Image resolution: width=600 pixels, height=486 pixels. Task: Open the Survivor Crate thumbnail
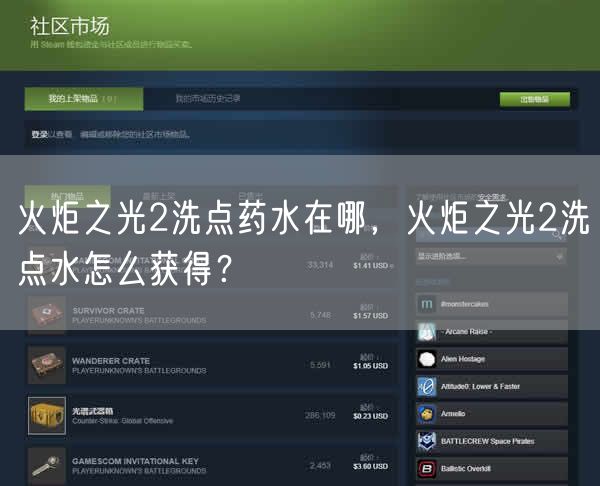[x=47, y=315]
